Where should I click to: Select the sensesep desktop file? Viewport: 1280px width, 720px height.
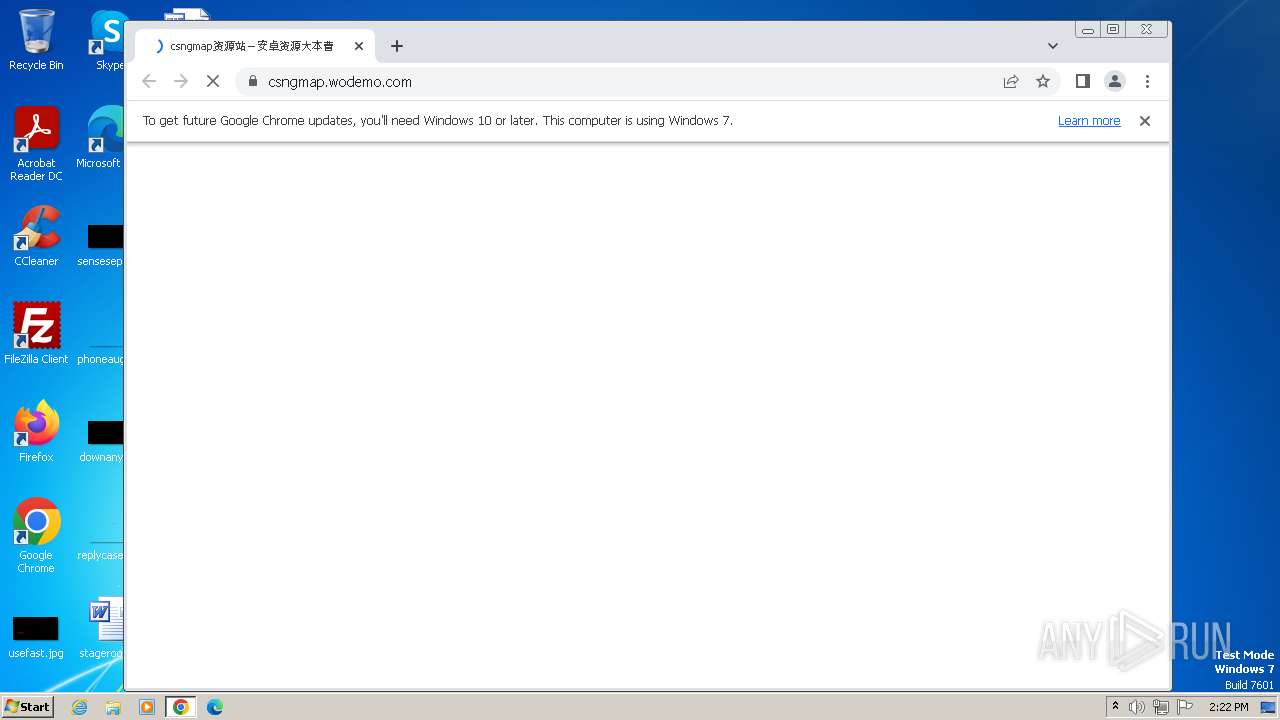click(101, 245)
